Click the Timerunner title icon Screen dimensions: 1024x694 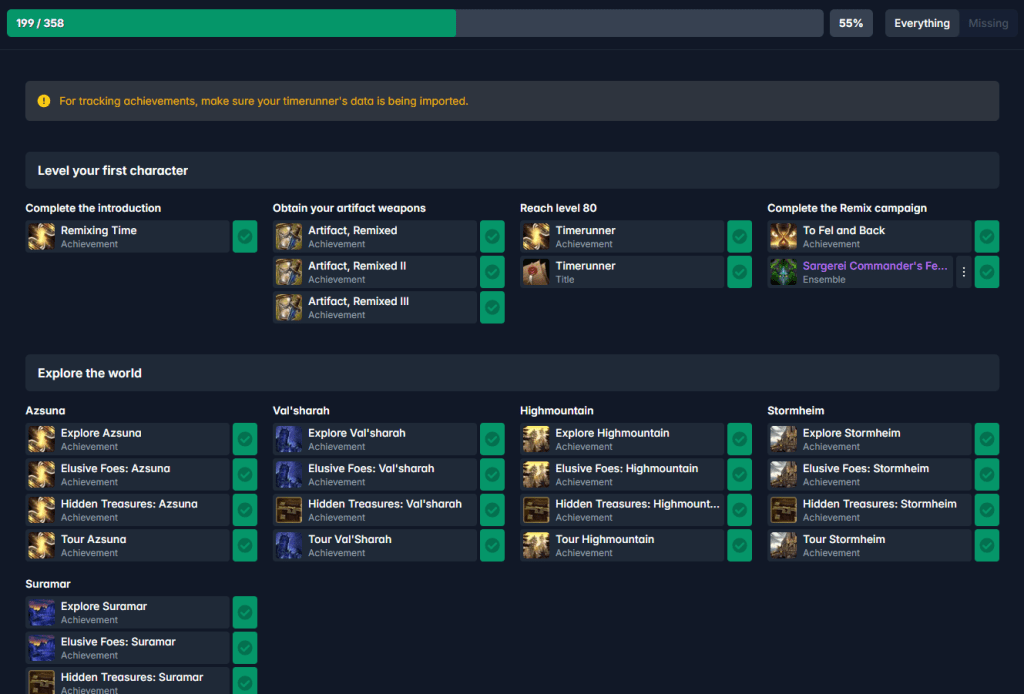(x=536, y=272)
